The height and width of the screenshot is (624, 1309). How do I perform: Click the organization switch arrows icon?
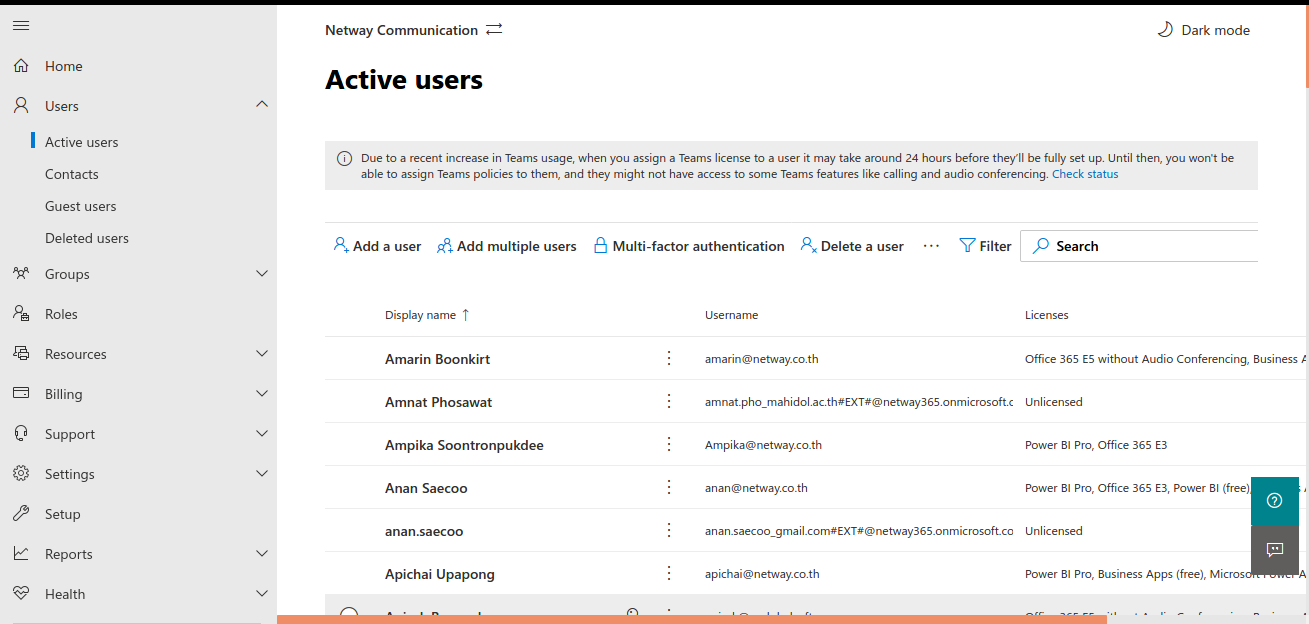pos(494,30)
